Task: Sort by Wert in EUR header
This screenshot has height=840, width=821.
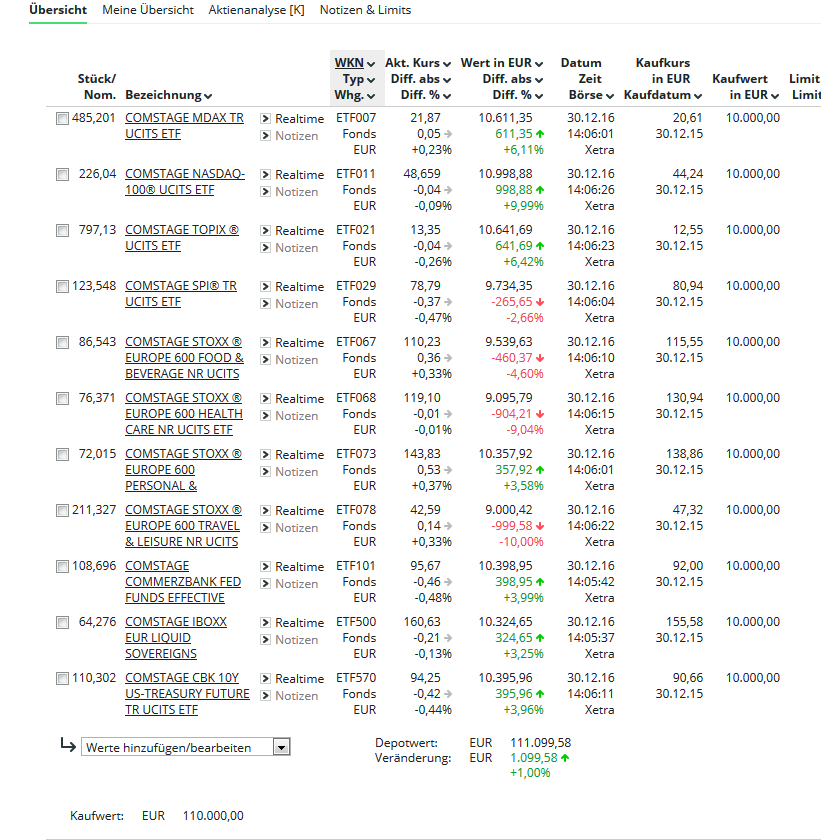Action: pos(502,63)
